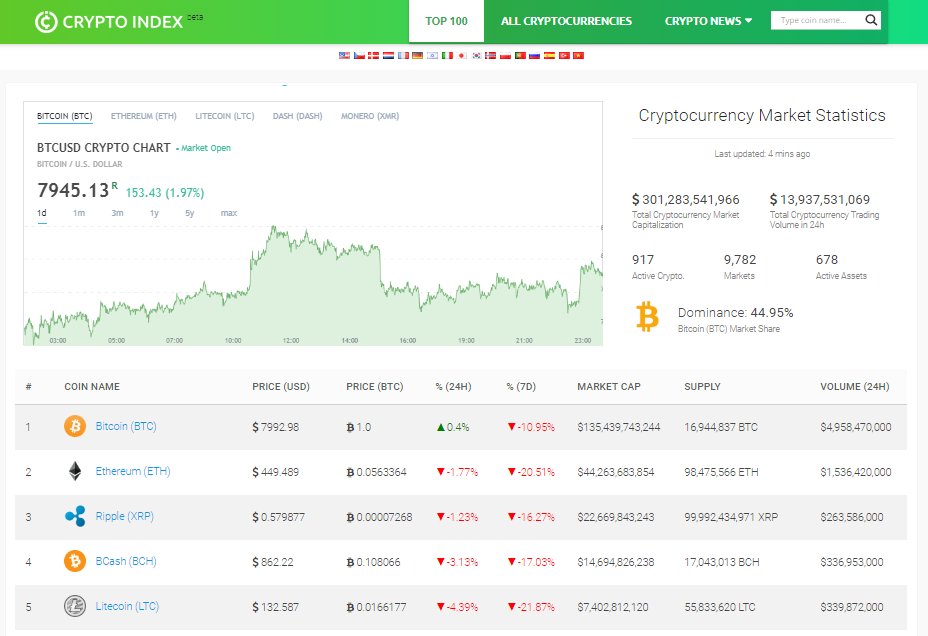Sort by PRICE (USD) column header

coord(281,386)
